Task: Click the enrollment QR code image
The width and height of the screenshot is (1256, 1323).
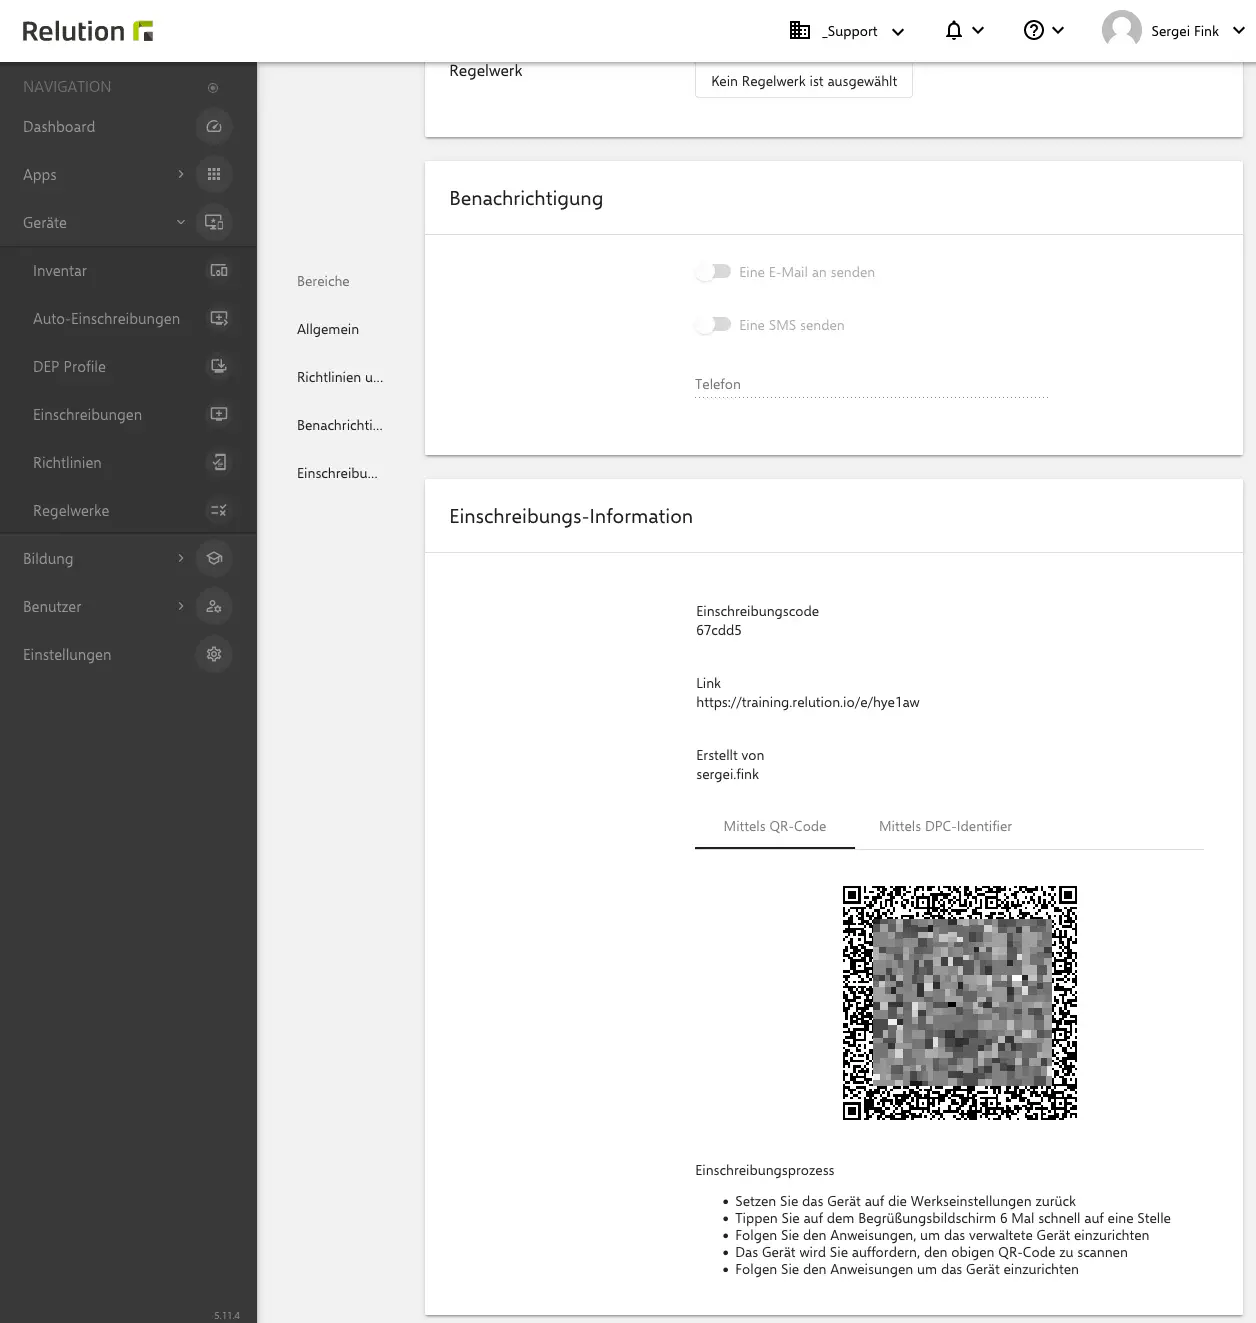Action: click(x=960, y=1002)
